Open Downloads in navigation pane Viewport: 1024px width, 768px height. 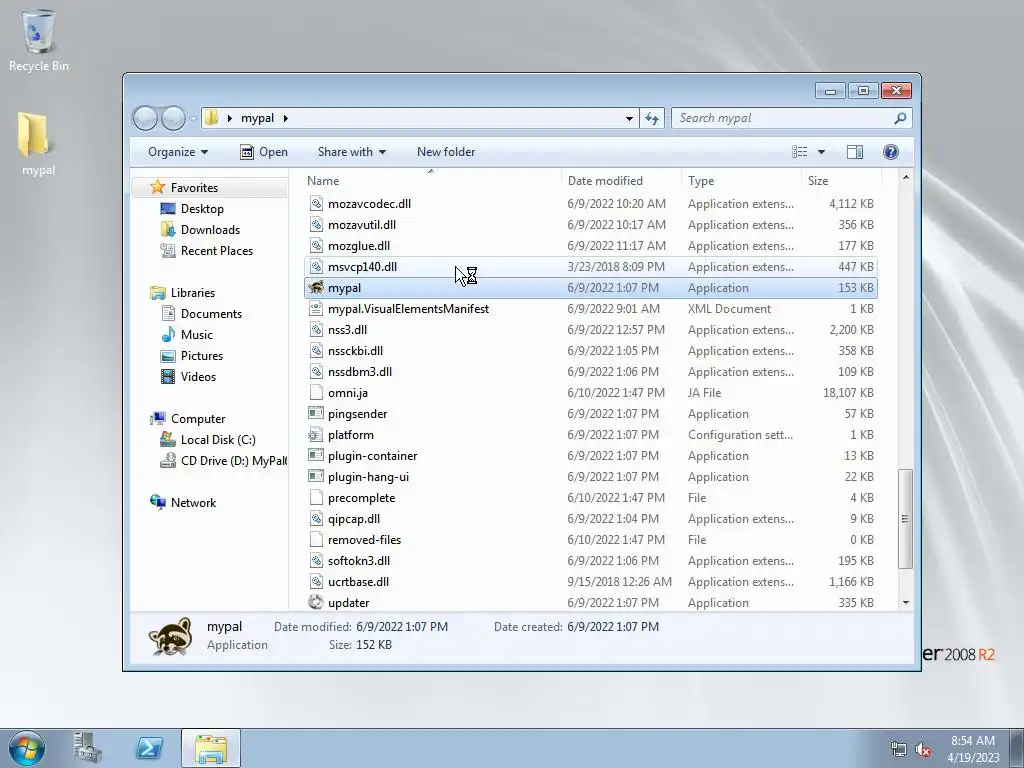pyautogui.click(x=210, y=230)
